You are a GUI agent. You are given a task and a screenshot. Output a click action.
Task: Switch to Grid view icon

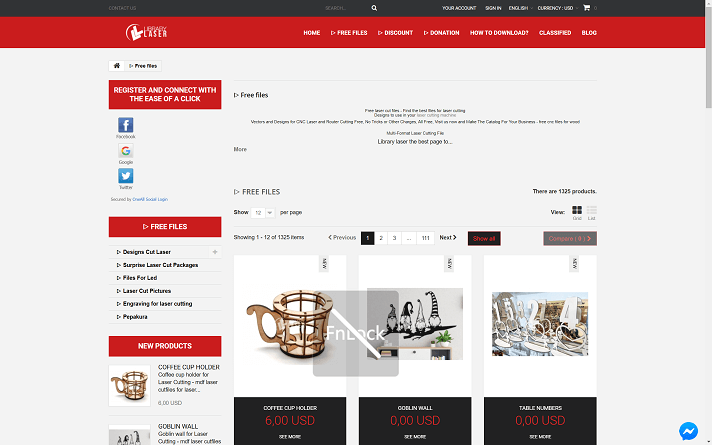(577, 210)
